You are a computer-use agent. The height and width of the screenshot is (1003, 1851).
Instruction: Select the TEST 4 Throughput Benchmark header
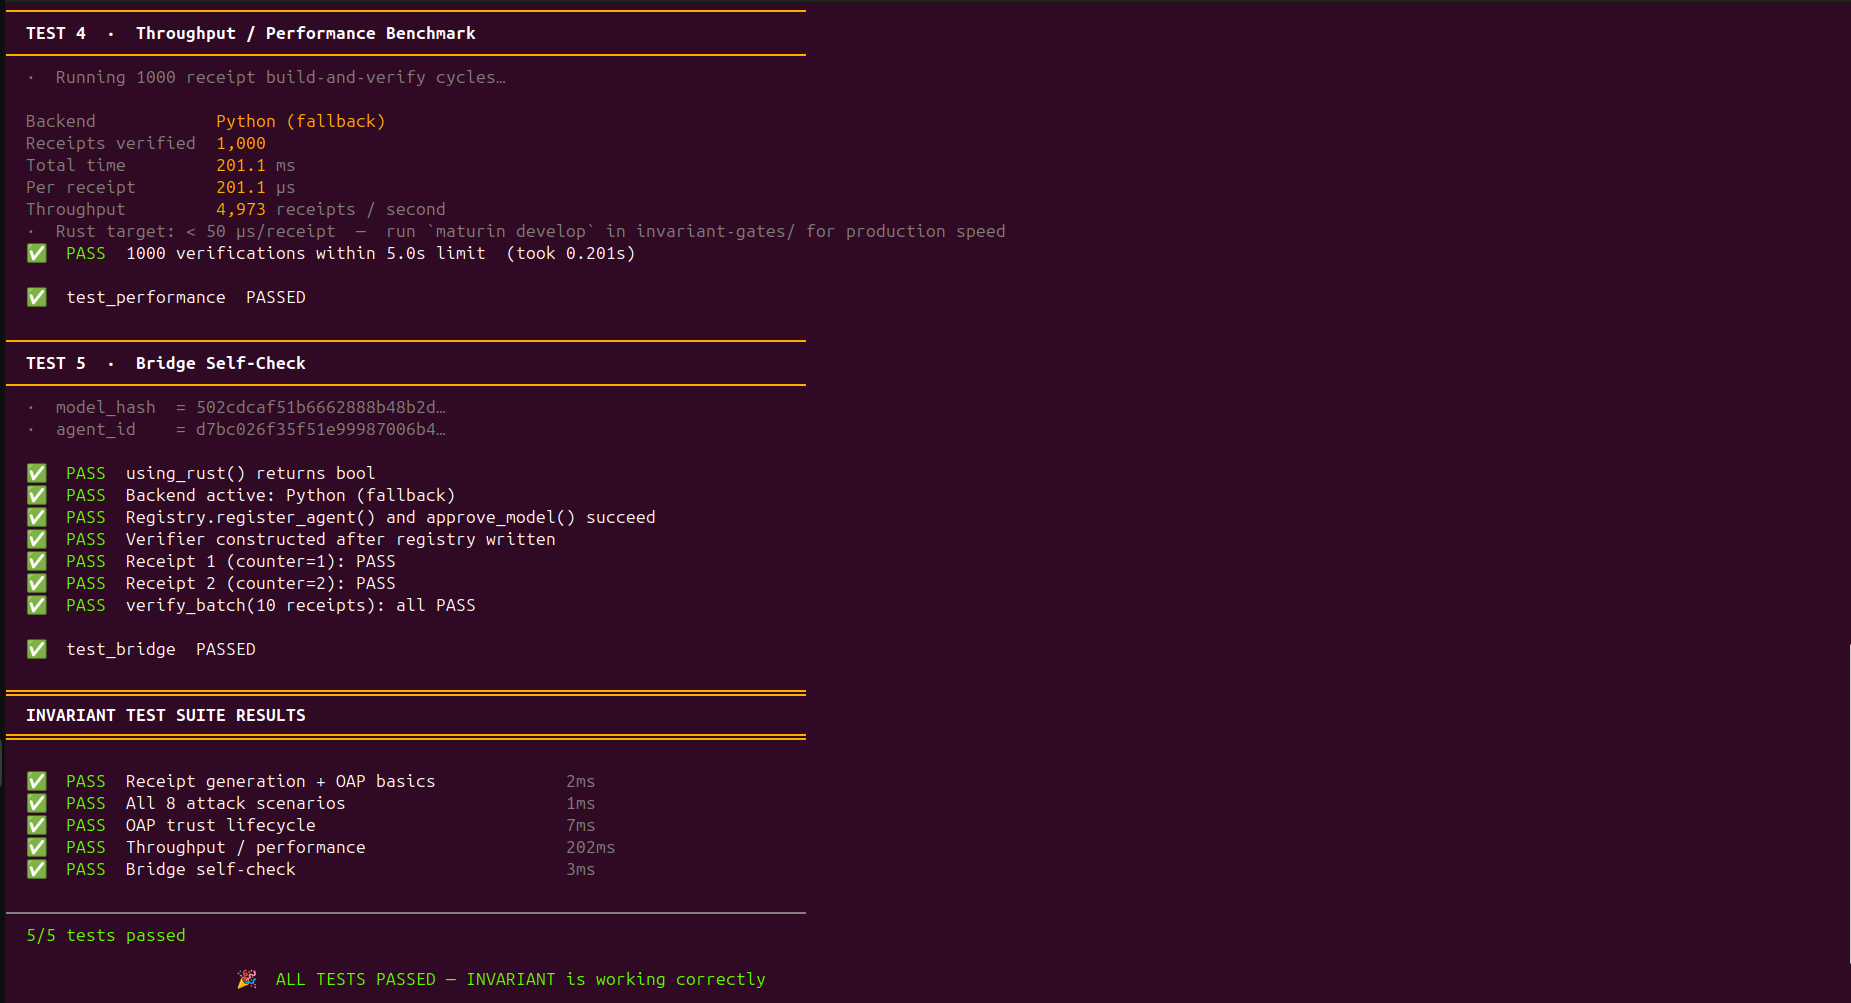click(x=251, y=33)
